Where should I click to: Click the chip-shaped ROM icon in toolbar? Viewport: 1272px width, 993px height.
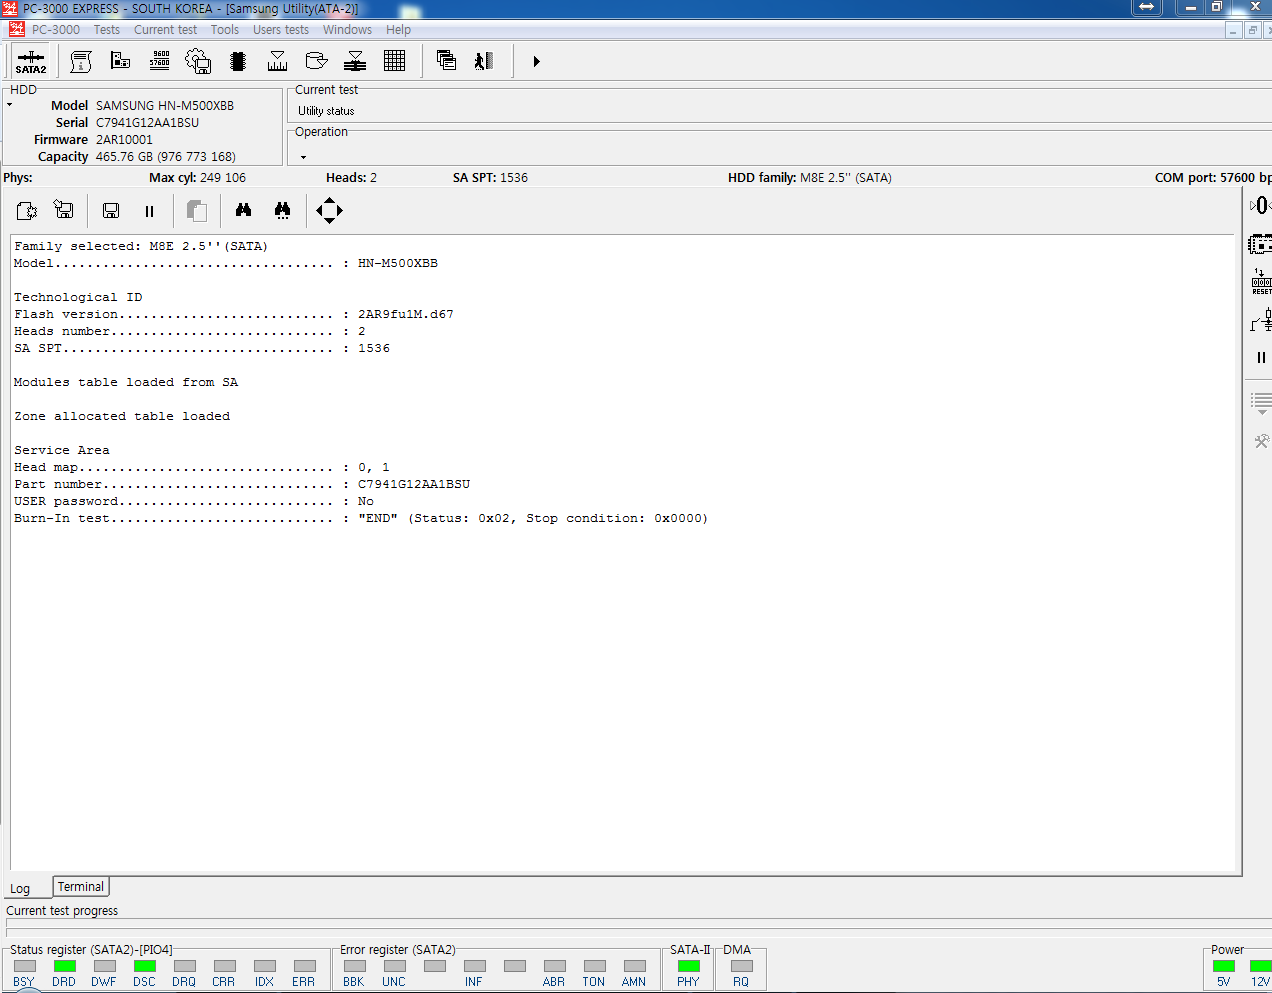pyautogui.click(x=238, y=61)
